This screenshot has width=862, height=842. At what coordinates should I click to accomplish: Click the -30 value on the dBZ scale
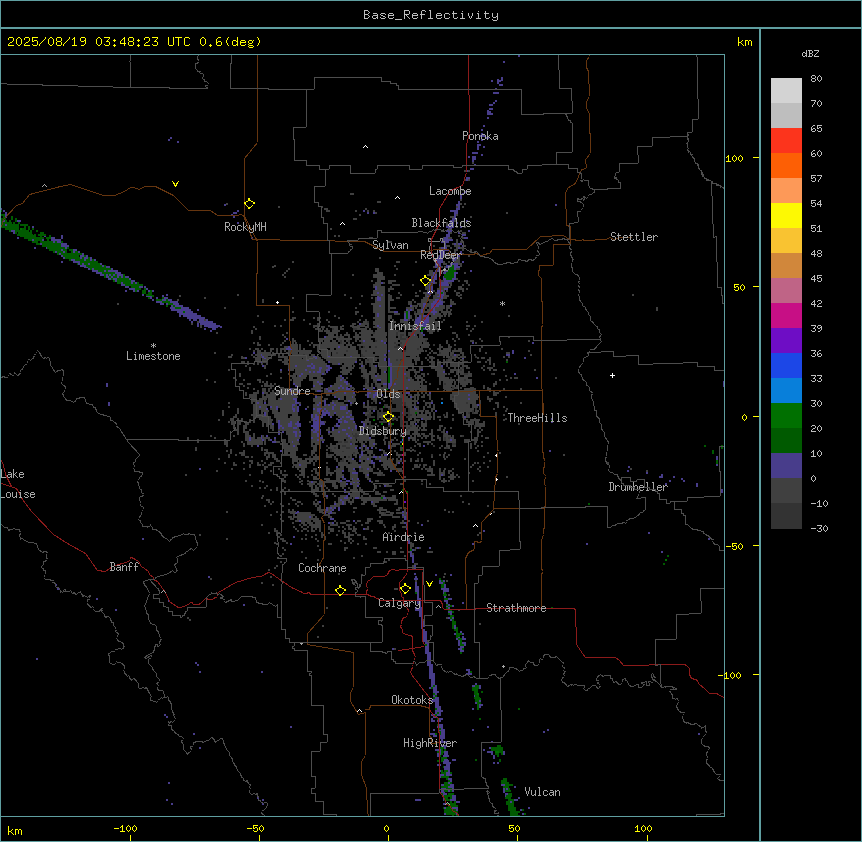pos(819,529)
